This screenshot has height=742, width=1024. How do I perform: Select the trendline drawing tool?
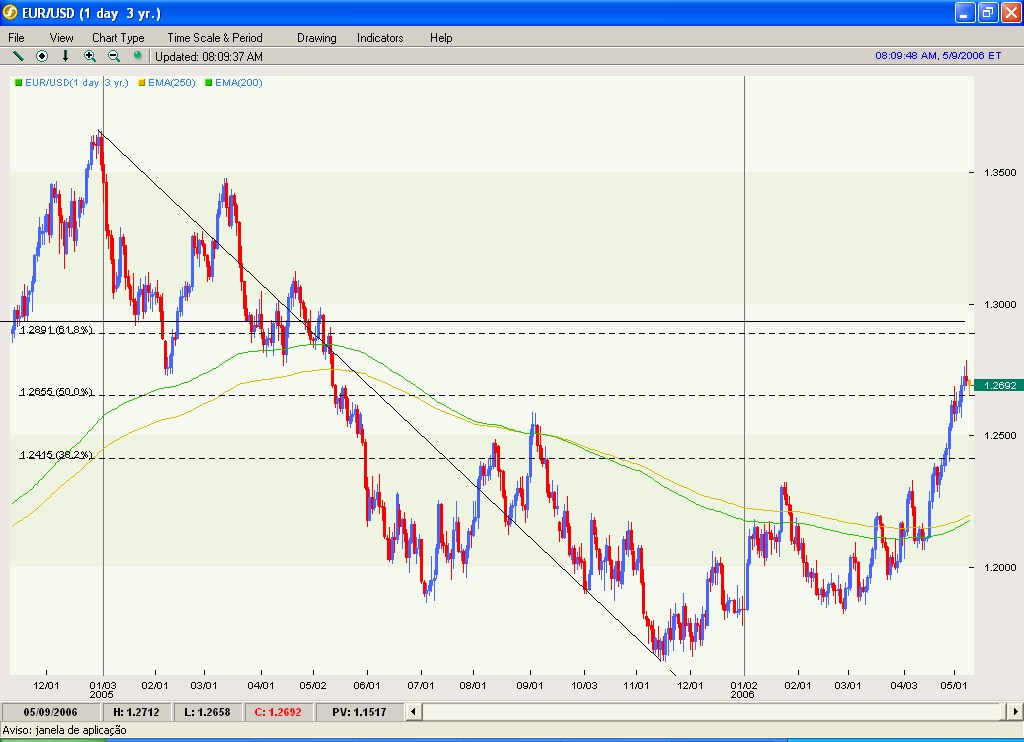pos(18,56)
